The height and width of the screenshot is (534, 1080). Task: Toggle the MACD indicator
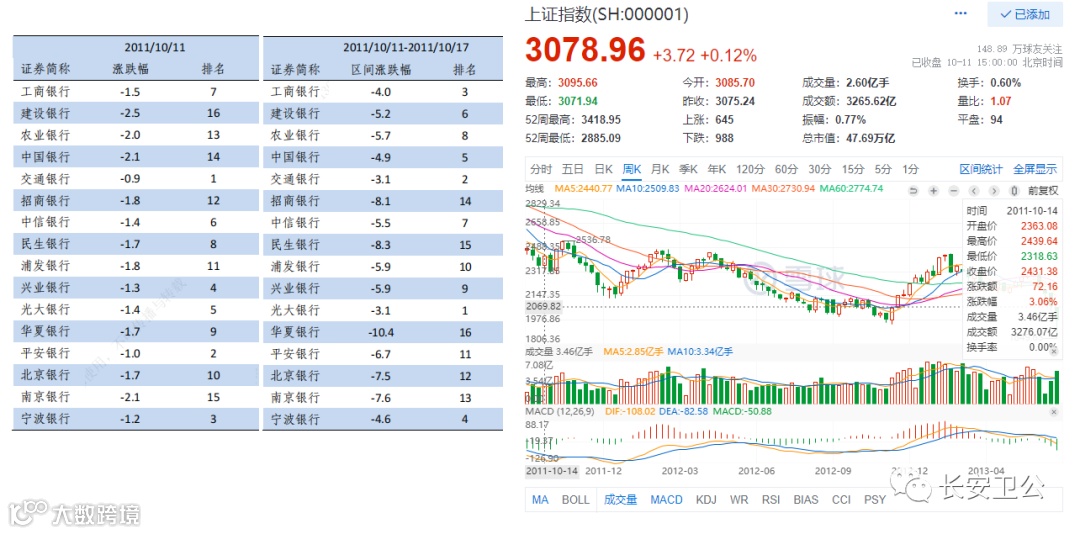pos(666,500)
